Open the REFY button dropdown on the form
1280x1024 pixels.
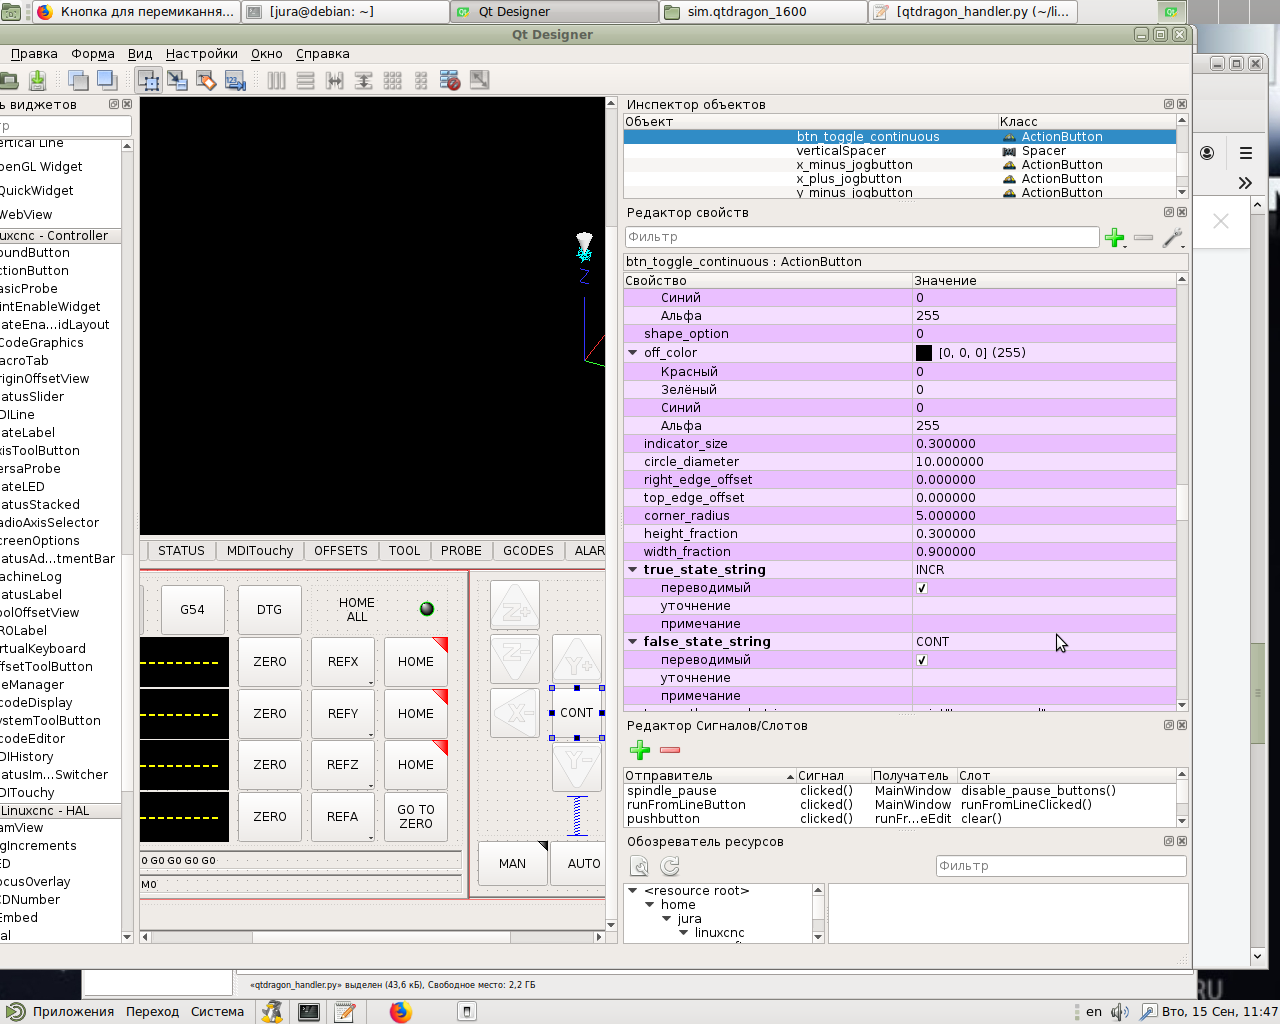370,734
